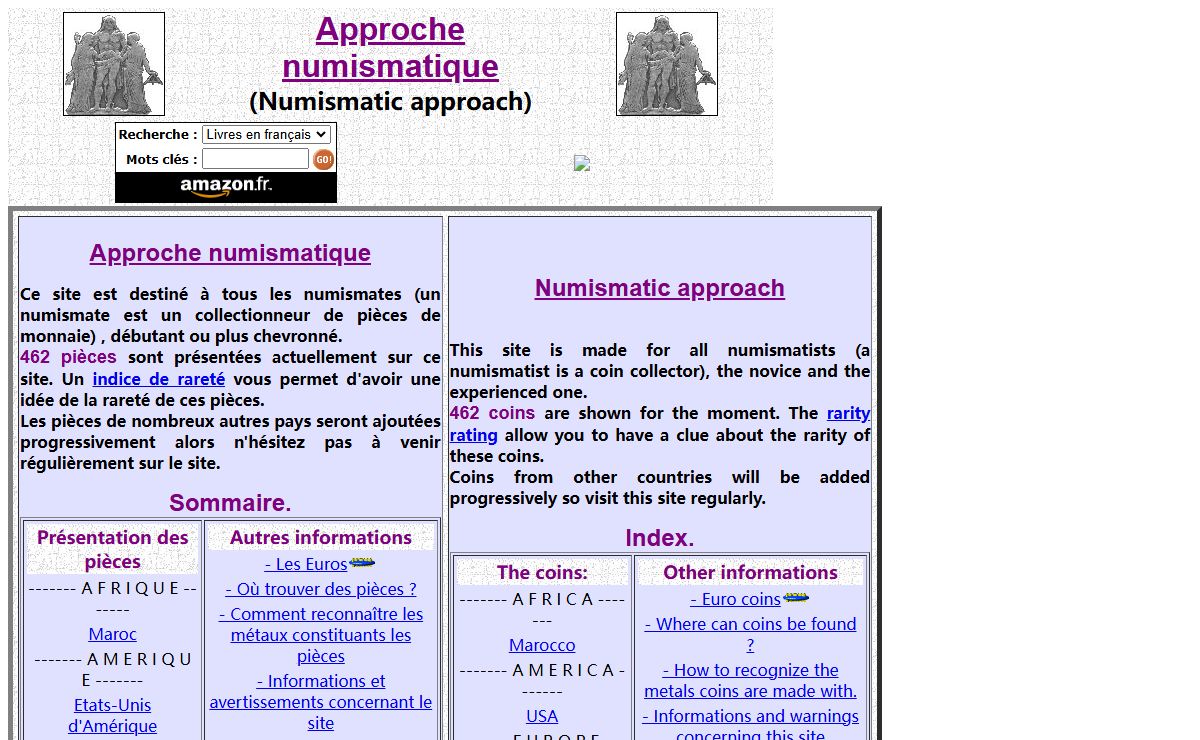Click the Sommaire heading
The image size is (1200, 740).
(x=230, y=503)
